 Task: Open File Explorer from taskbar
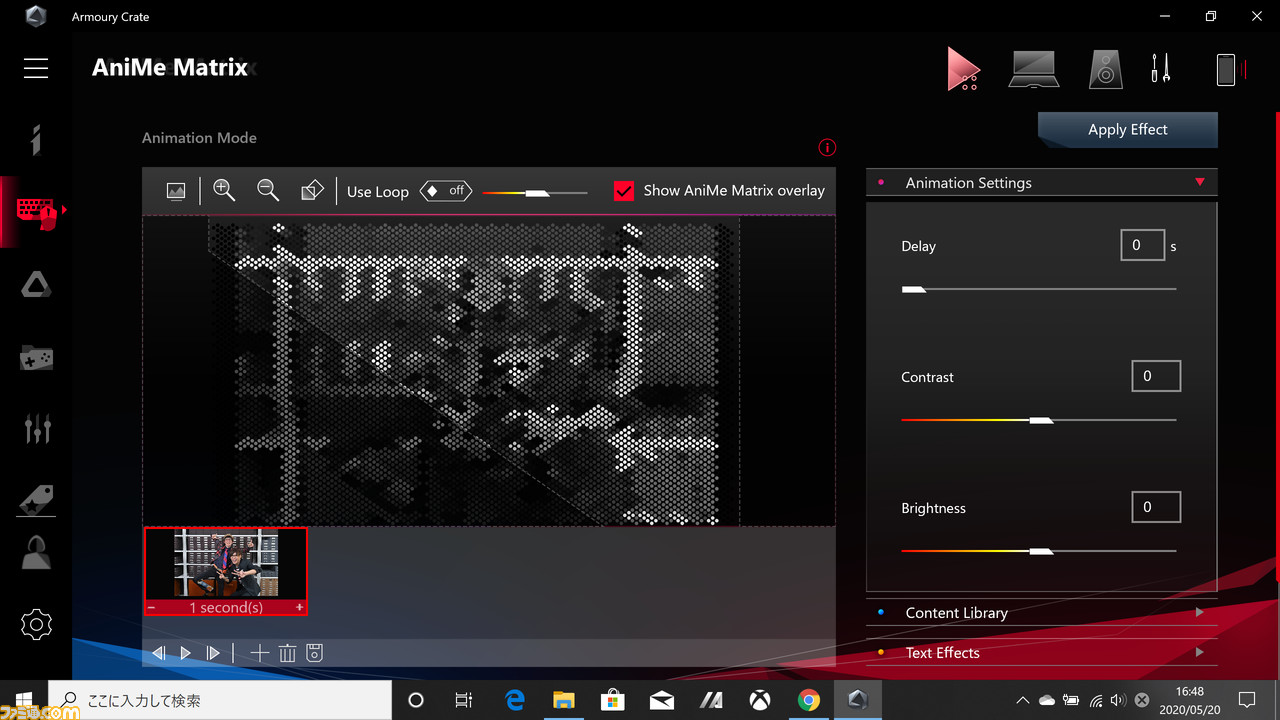coord(564,701)
